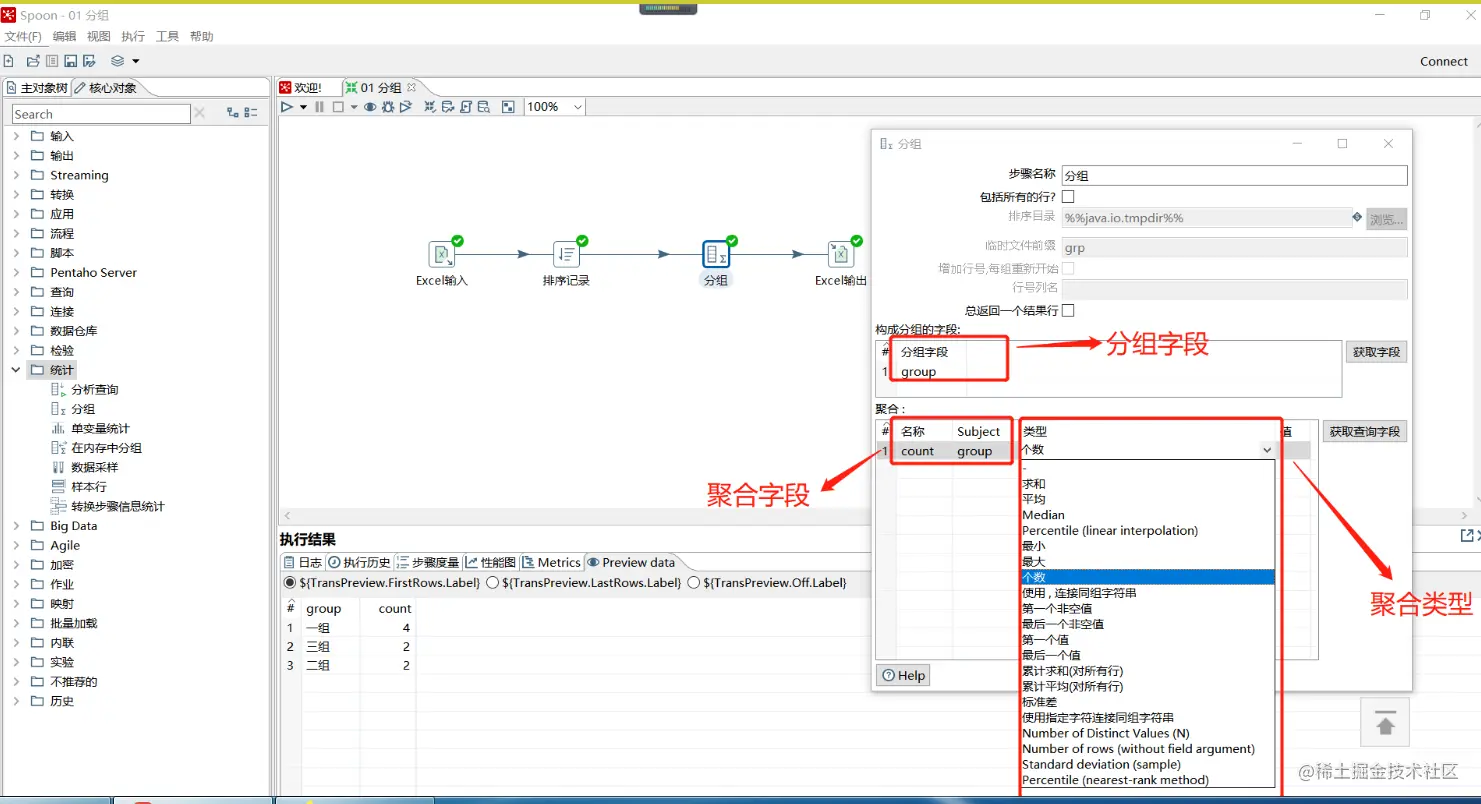Click the 获取查询字段 button
This screenshot has width=1481, height=804.
point(1364,432)
